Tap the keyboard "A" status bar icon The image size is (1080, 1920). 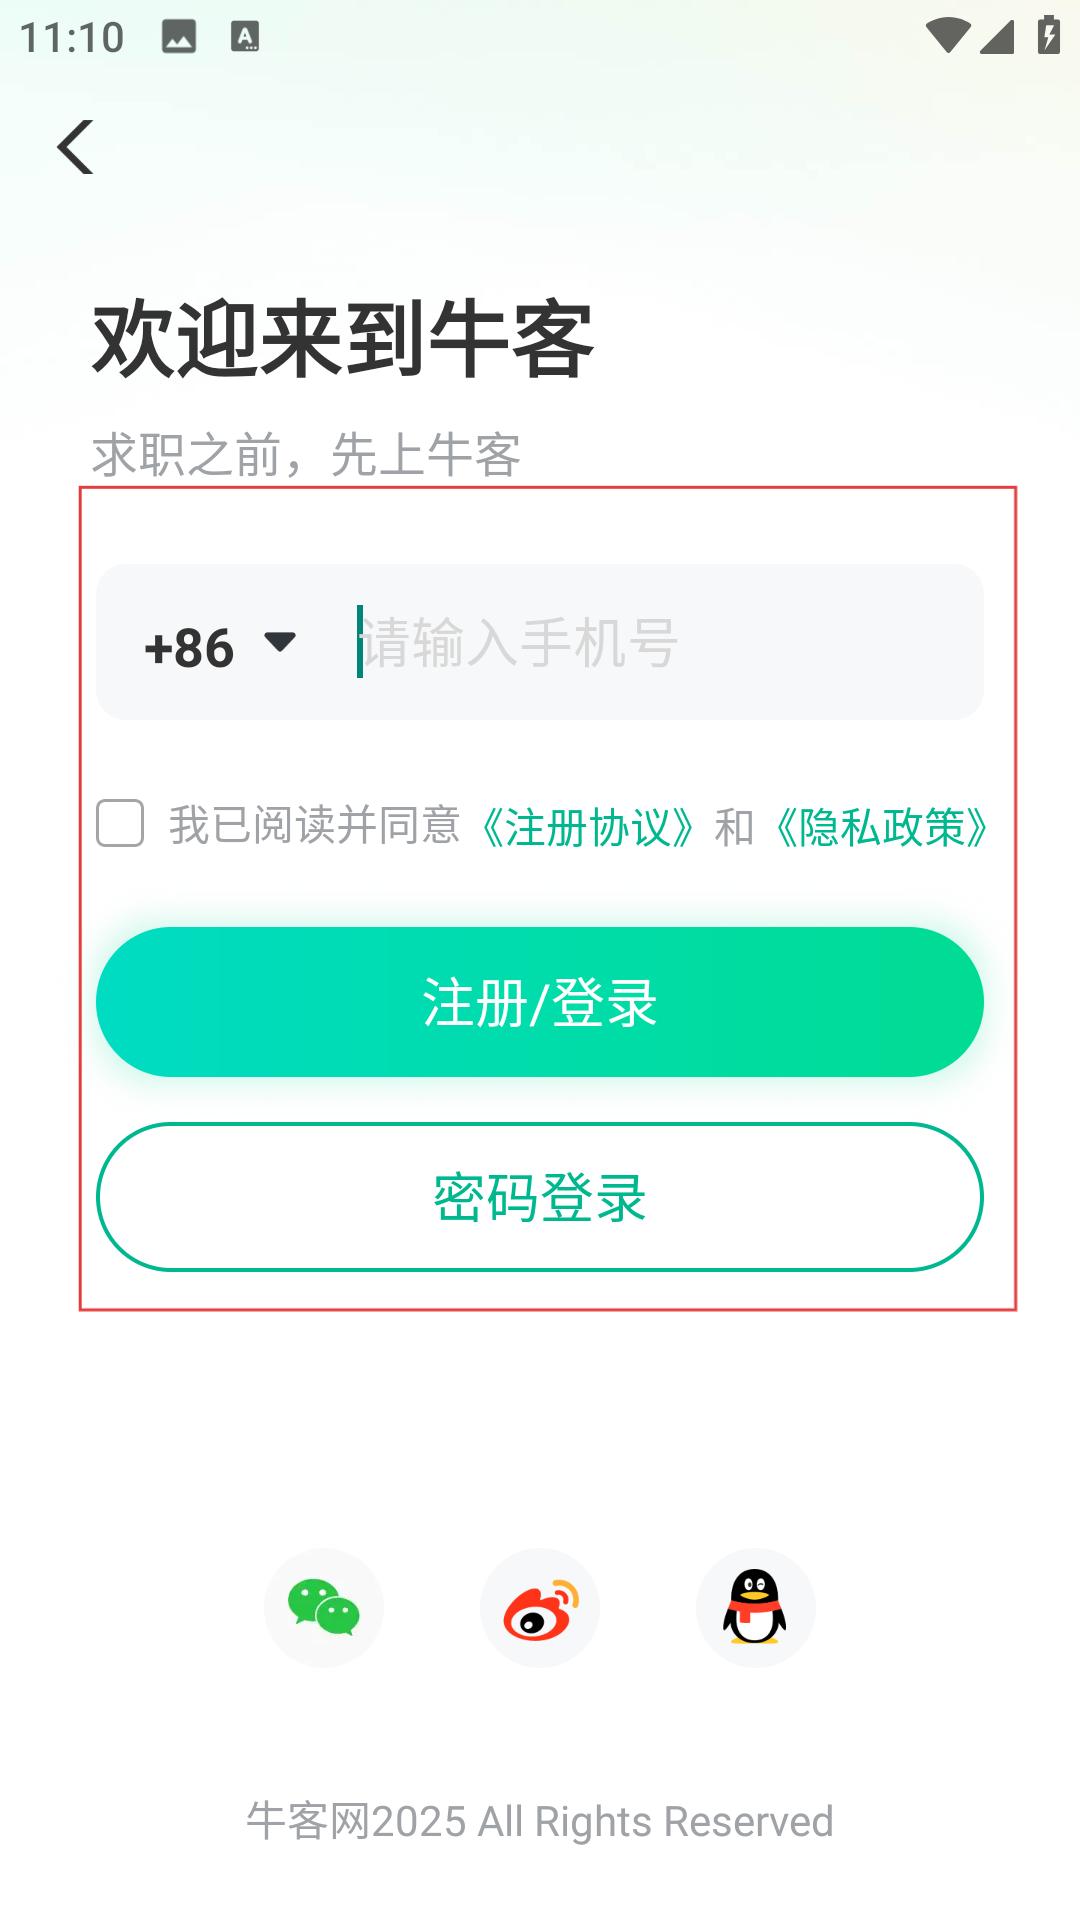pos(245,37)
